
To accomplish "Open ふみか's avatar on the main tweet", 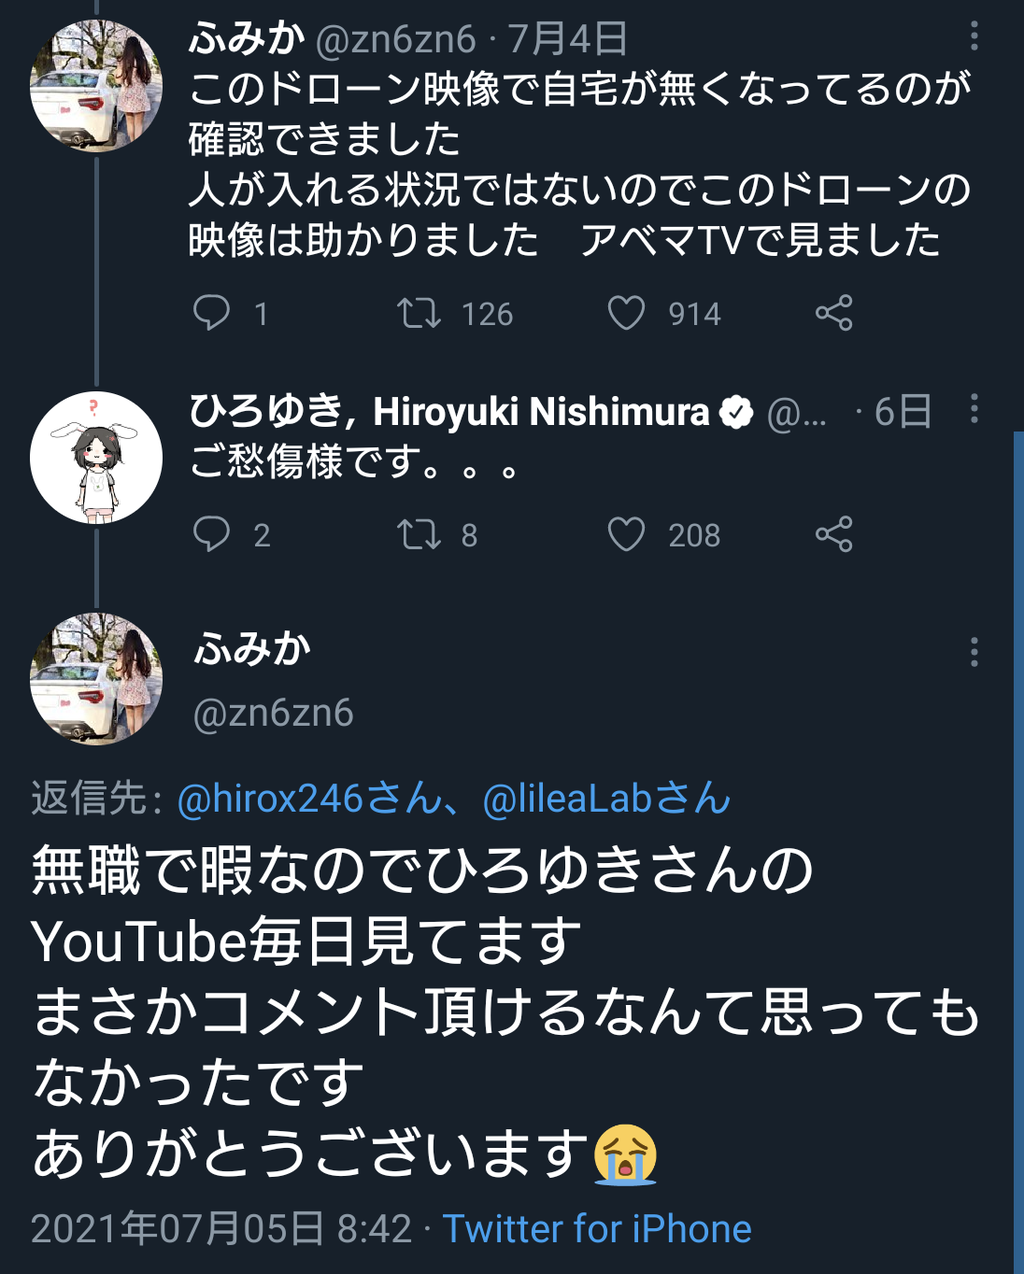I will point(96,679).
